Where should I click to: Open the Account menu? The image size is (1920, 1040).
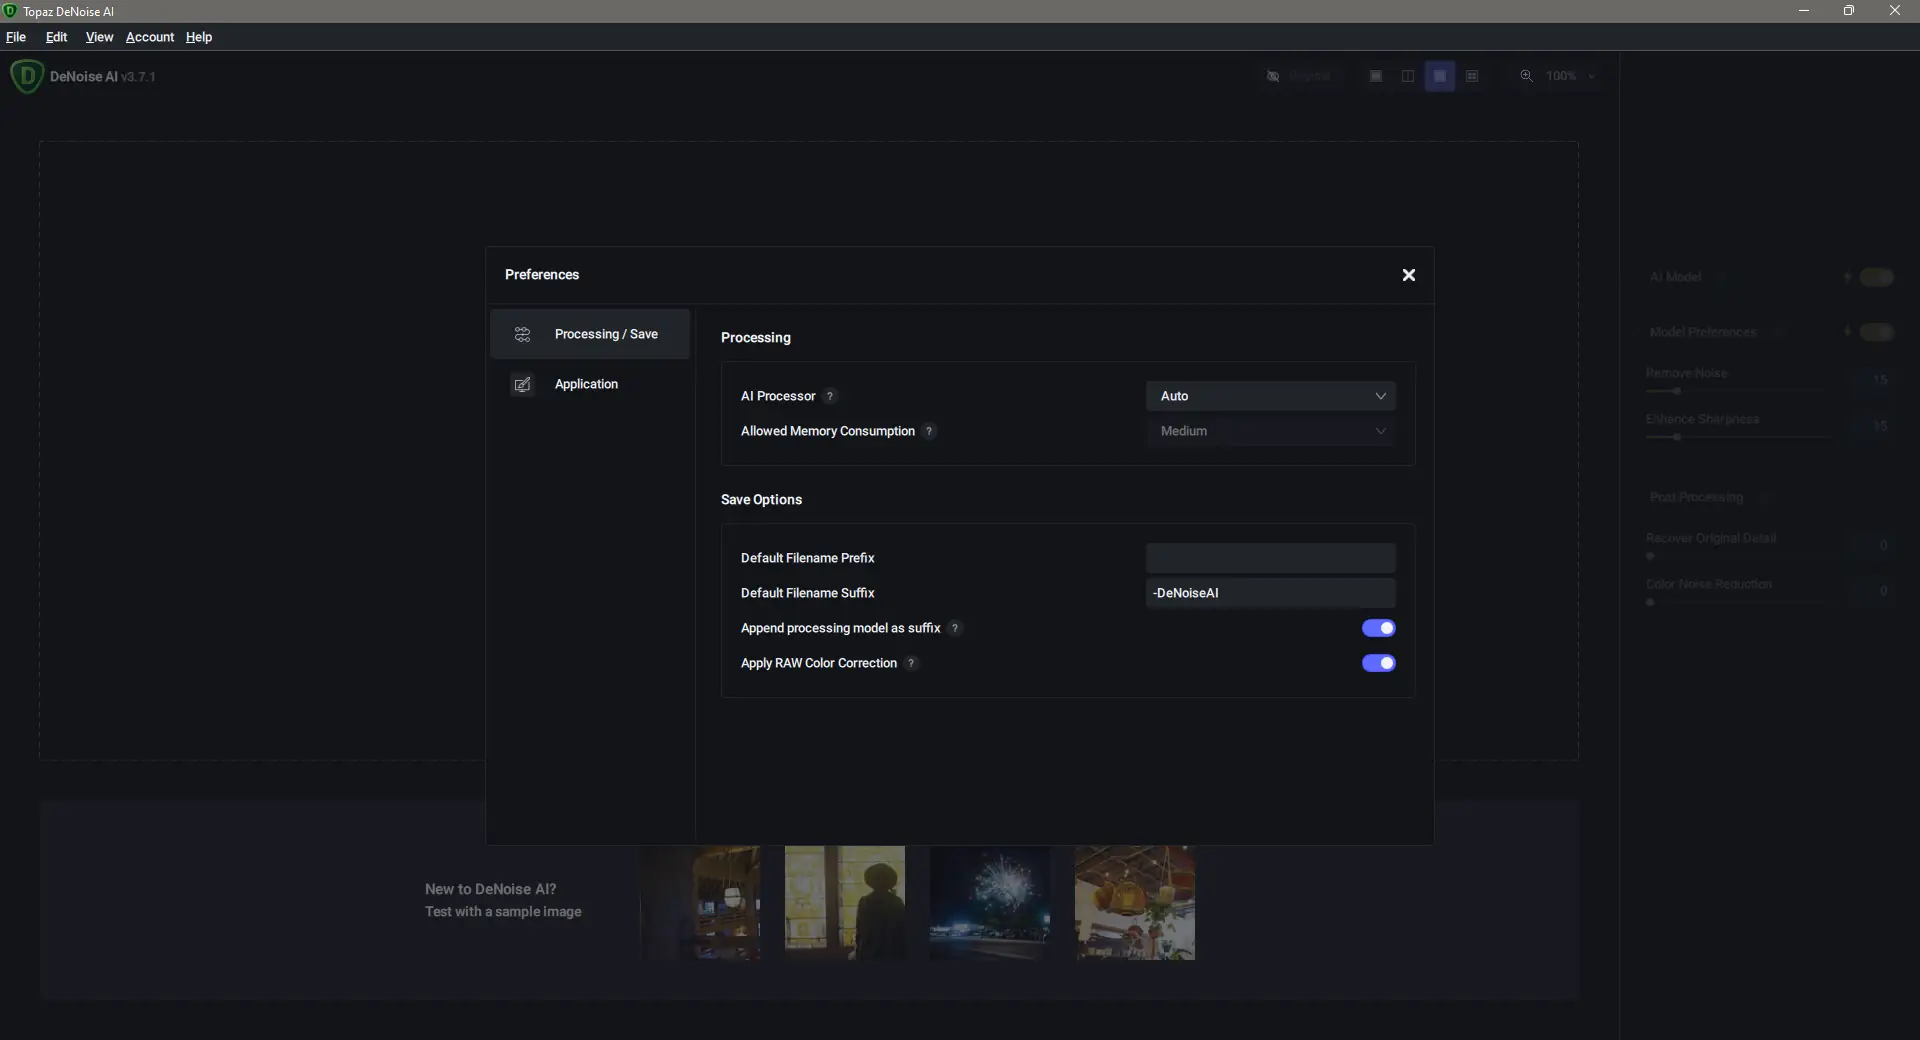point(150,37)
